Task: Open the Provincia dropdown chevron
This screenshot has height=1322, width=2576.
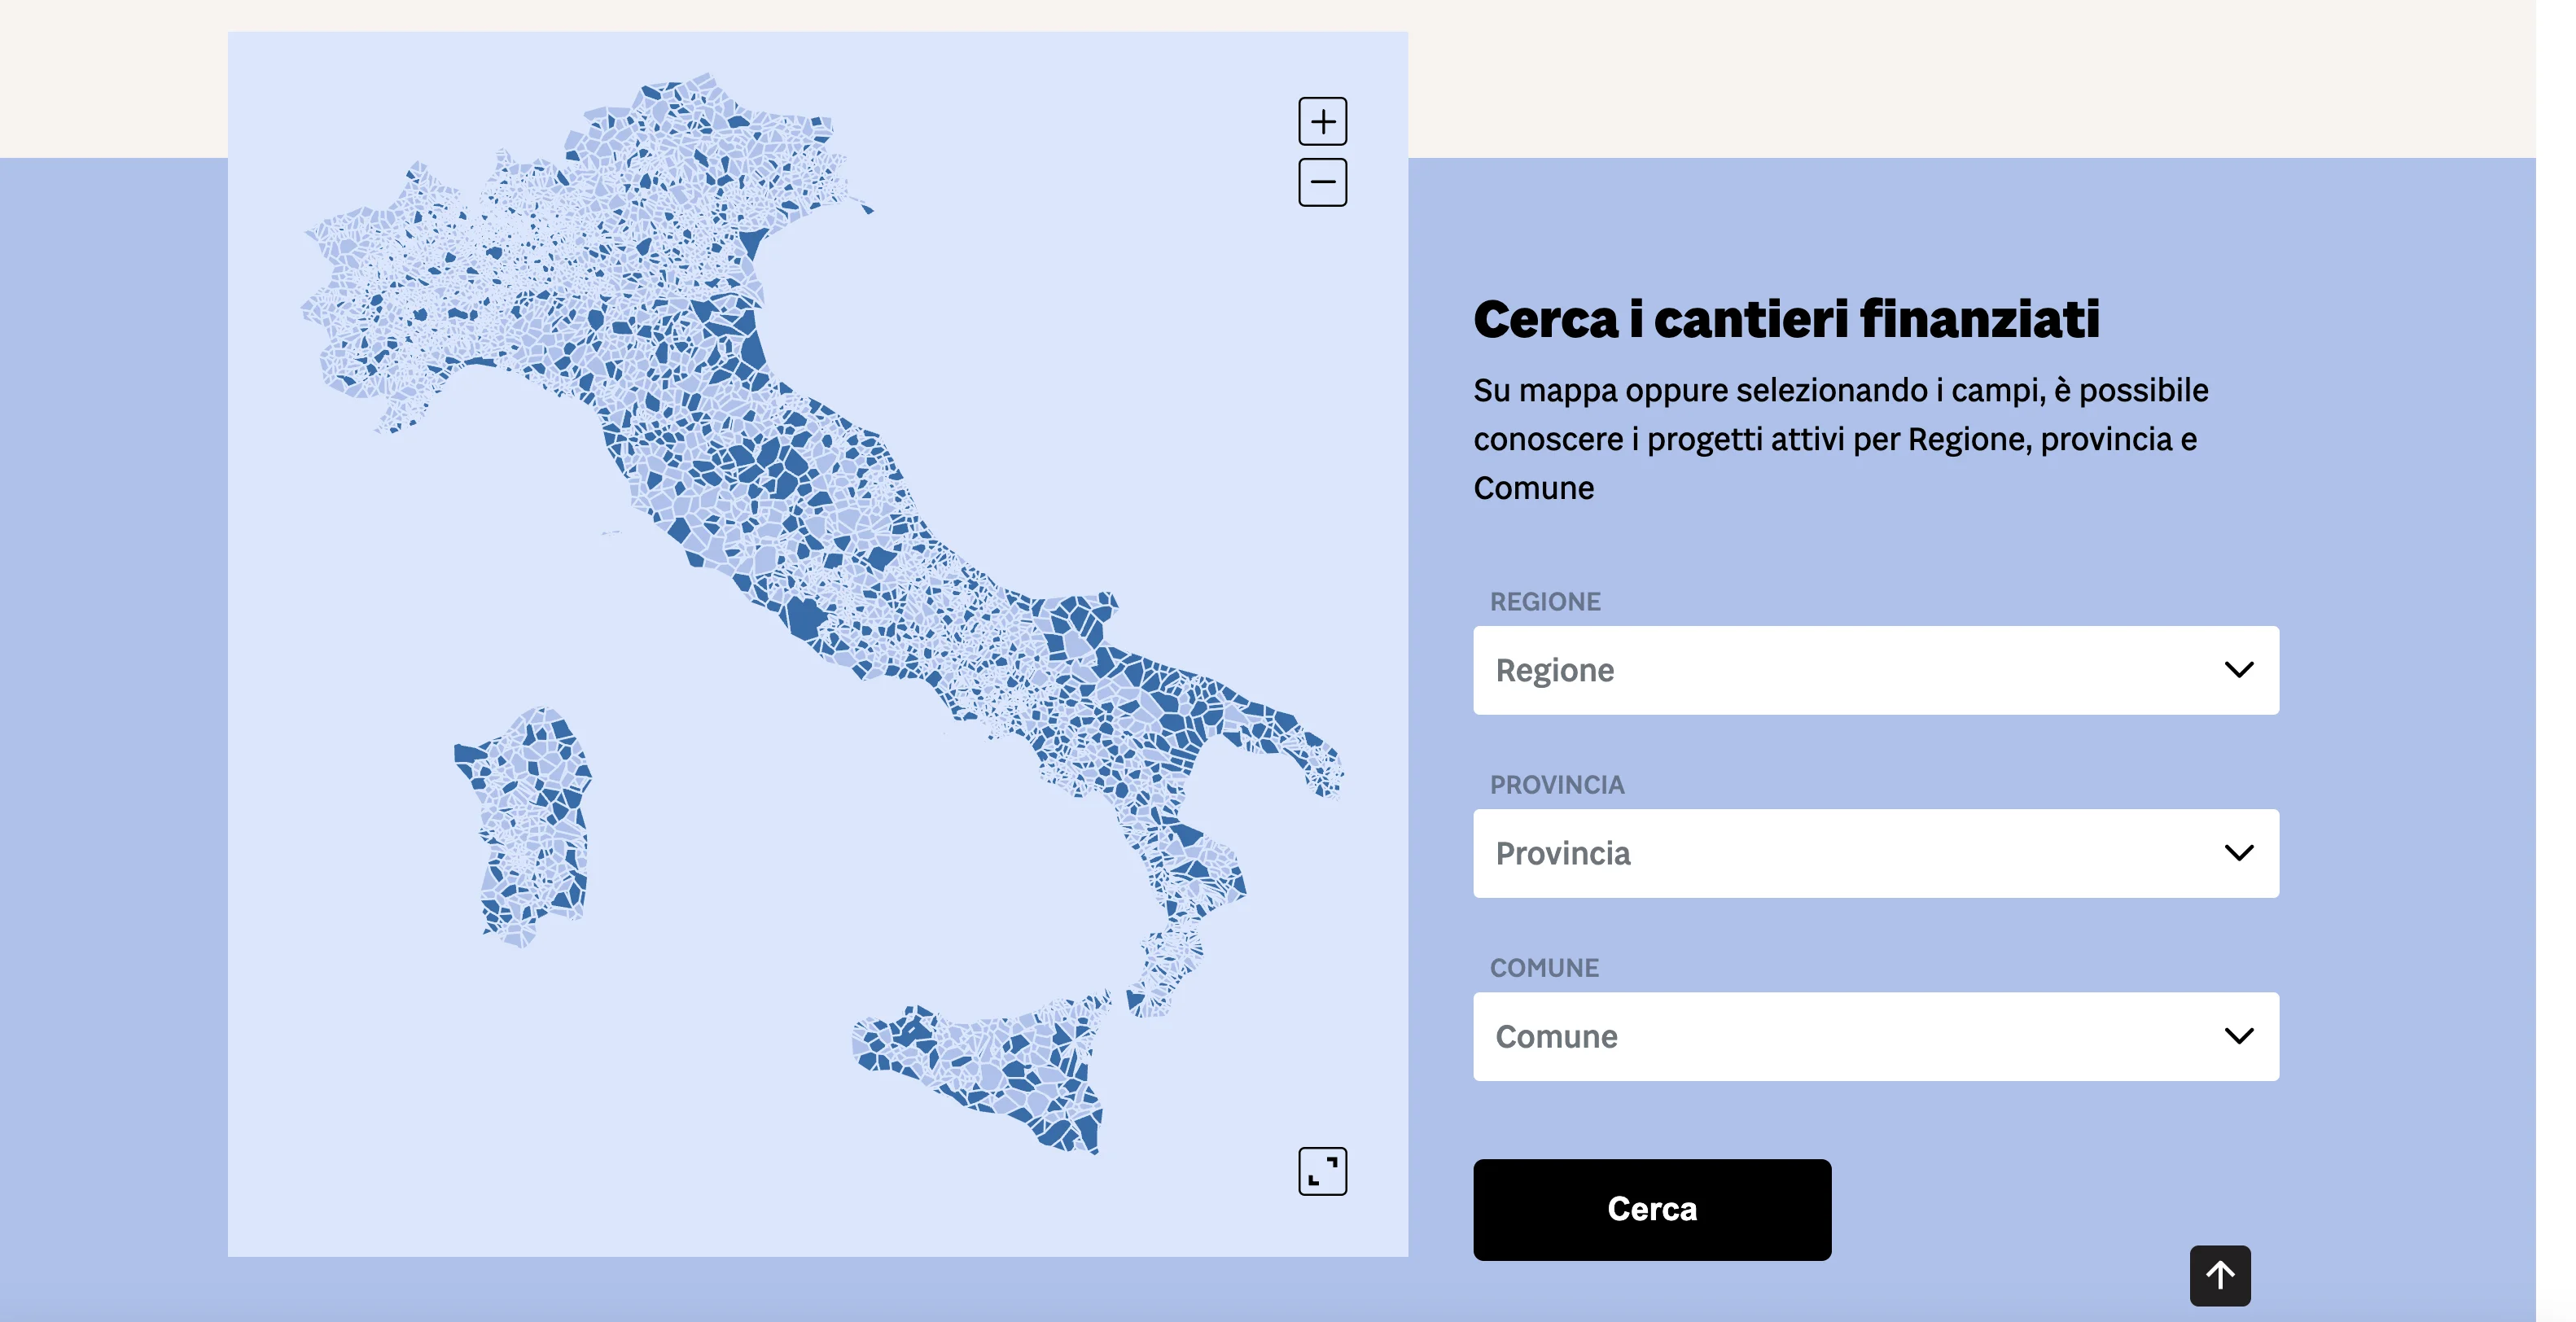Action: coord(2238,852)
